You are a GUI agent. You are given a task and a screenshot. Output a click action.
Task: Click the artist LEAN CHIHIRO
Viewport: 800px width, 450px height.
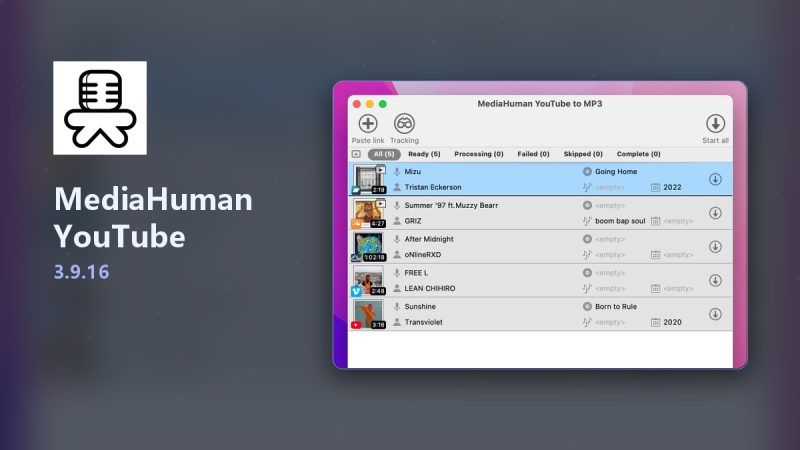click(430, 288)
